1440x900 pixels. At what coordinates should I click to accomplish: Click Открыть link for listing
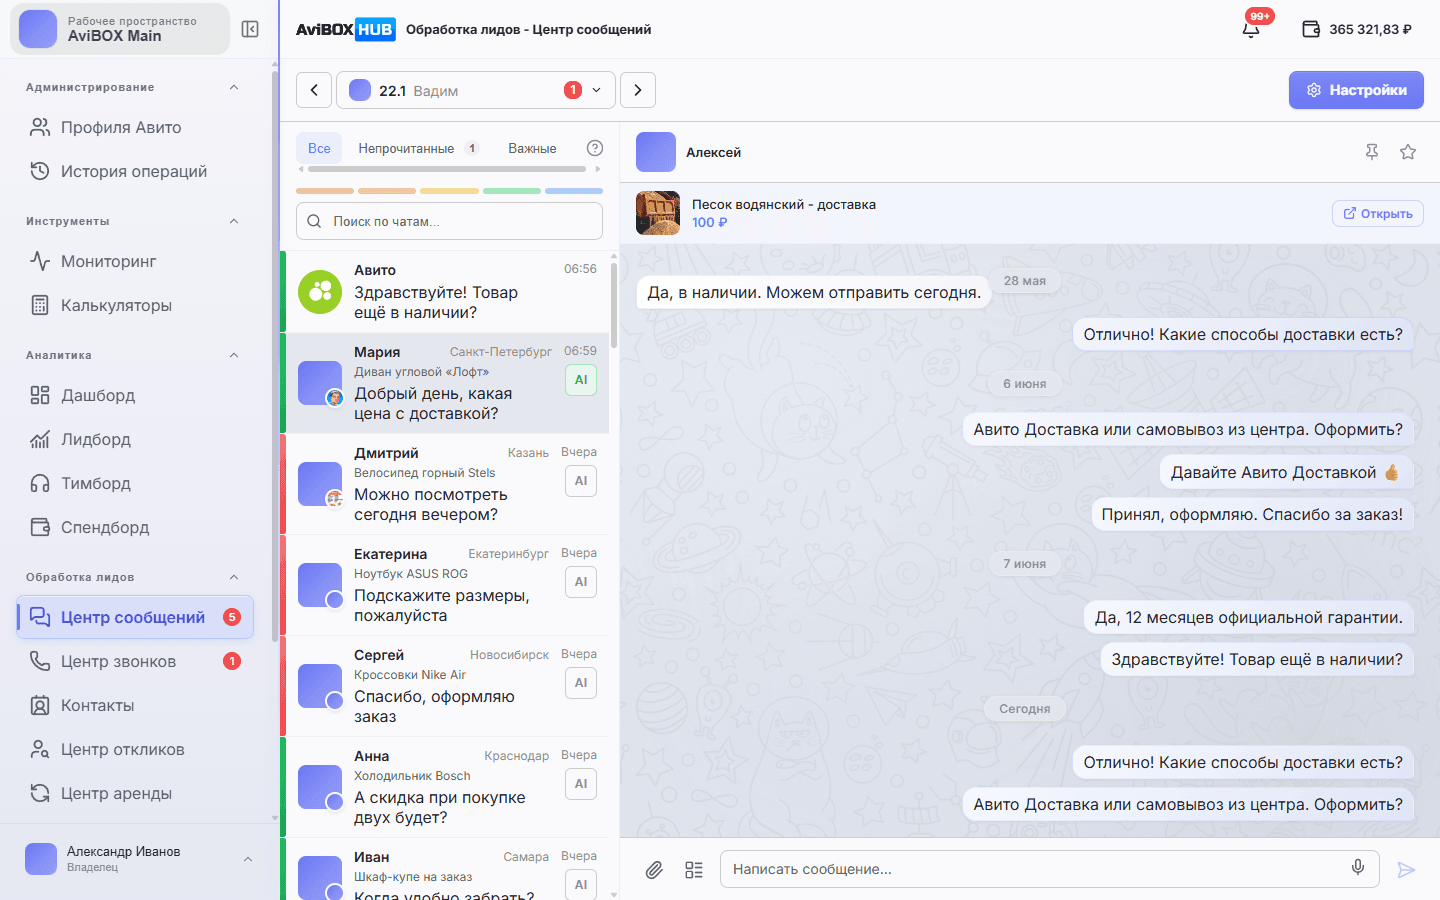pos(1378,213)
